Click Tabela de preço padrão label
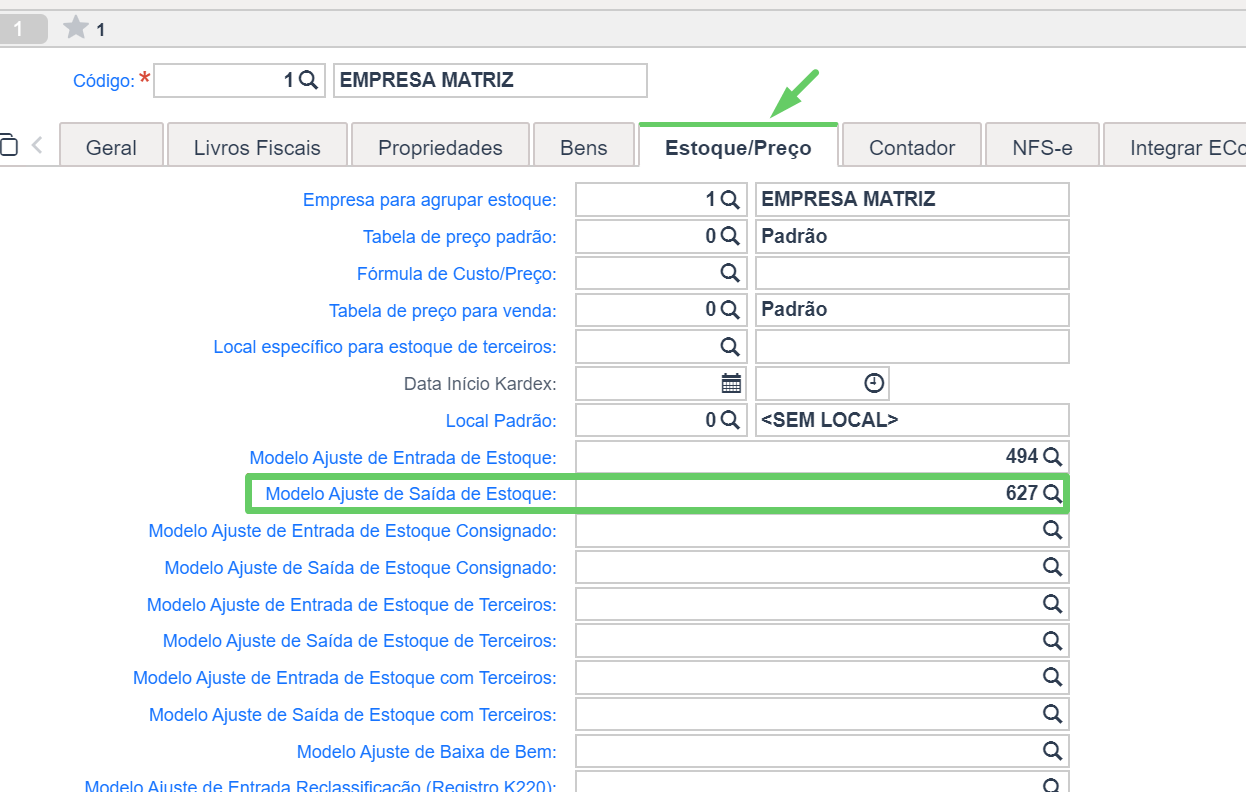The image size is (1246, 792). pyautogui.click(x=460, y=237)
